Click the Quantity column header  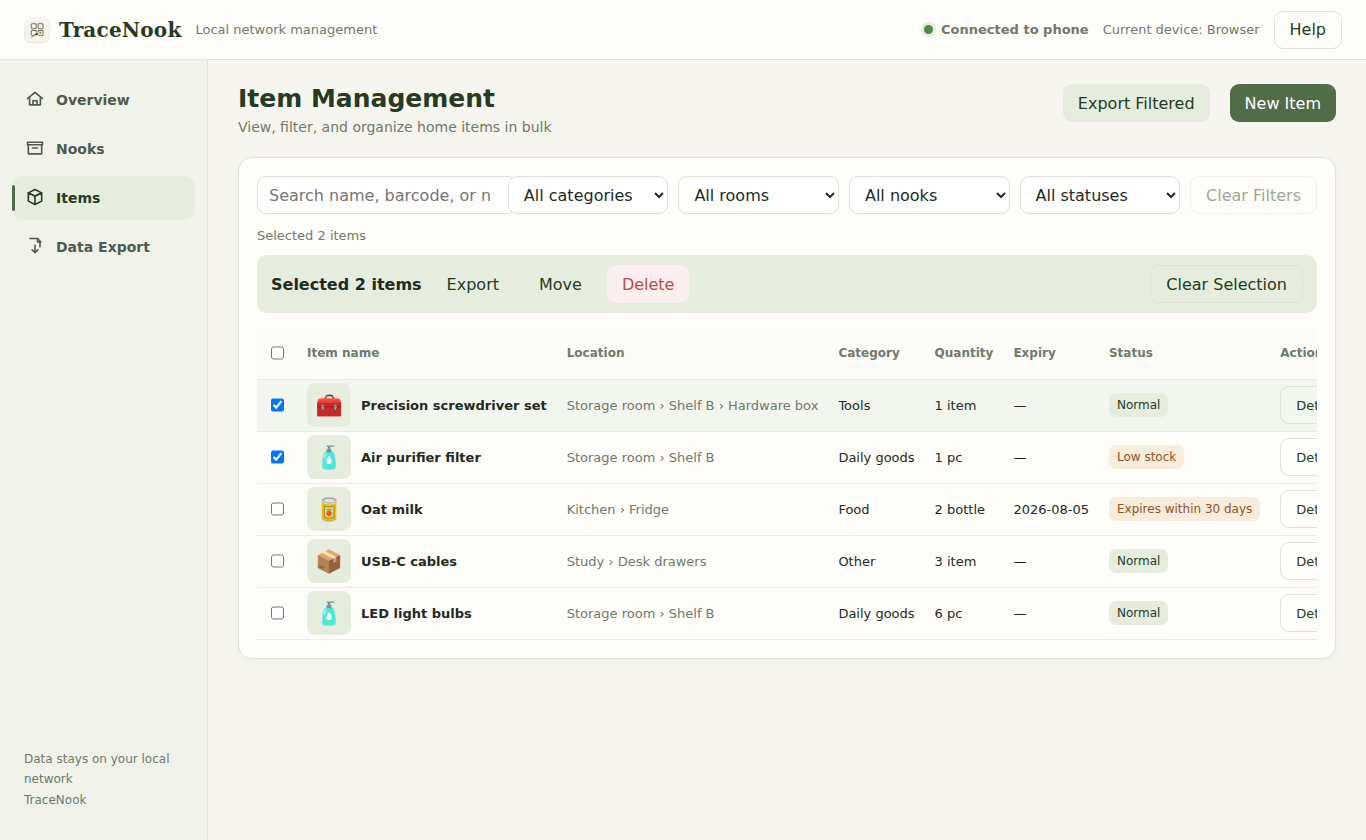[963, 353]
